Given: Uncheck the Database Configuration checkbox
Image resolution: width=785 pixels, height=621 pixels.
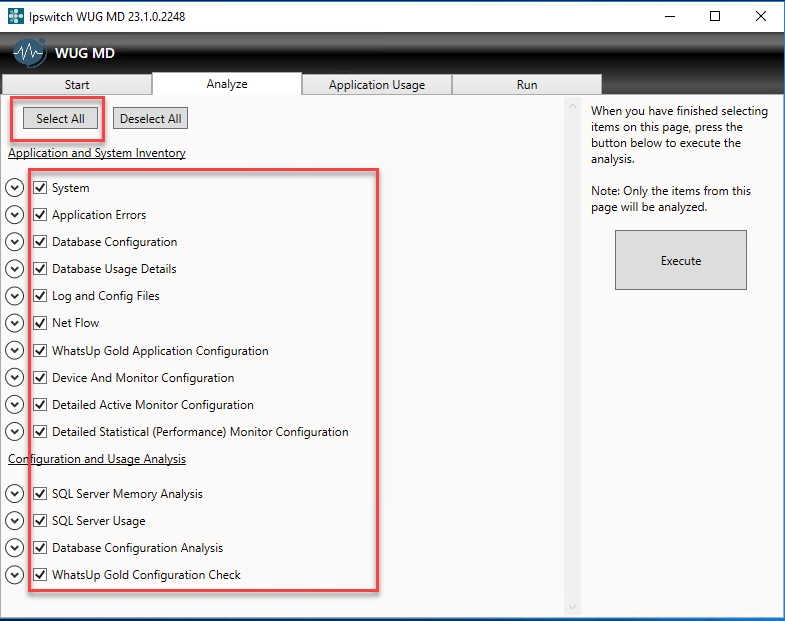Looking at the screenshot, I should [x=40, y=242].
